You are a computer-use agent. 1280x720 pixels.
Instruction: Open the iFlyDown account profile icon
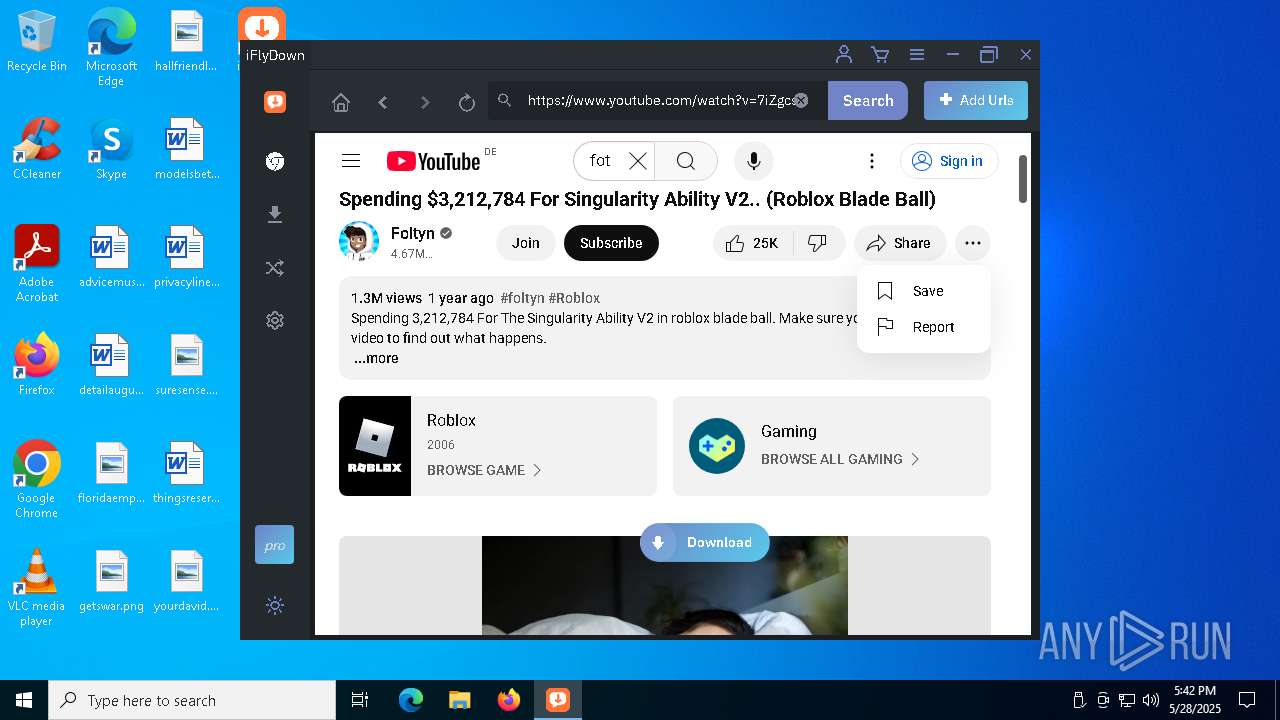(844, 55)
